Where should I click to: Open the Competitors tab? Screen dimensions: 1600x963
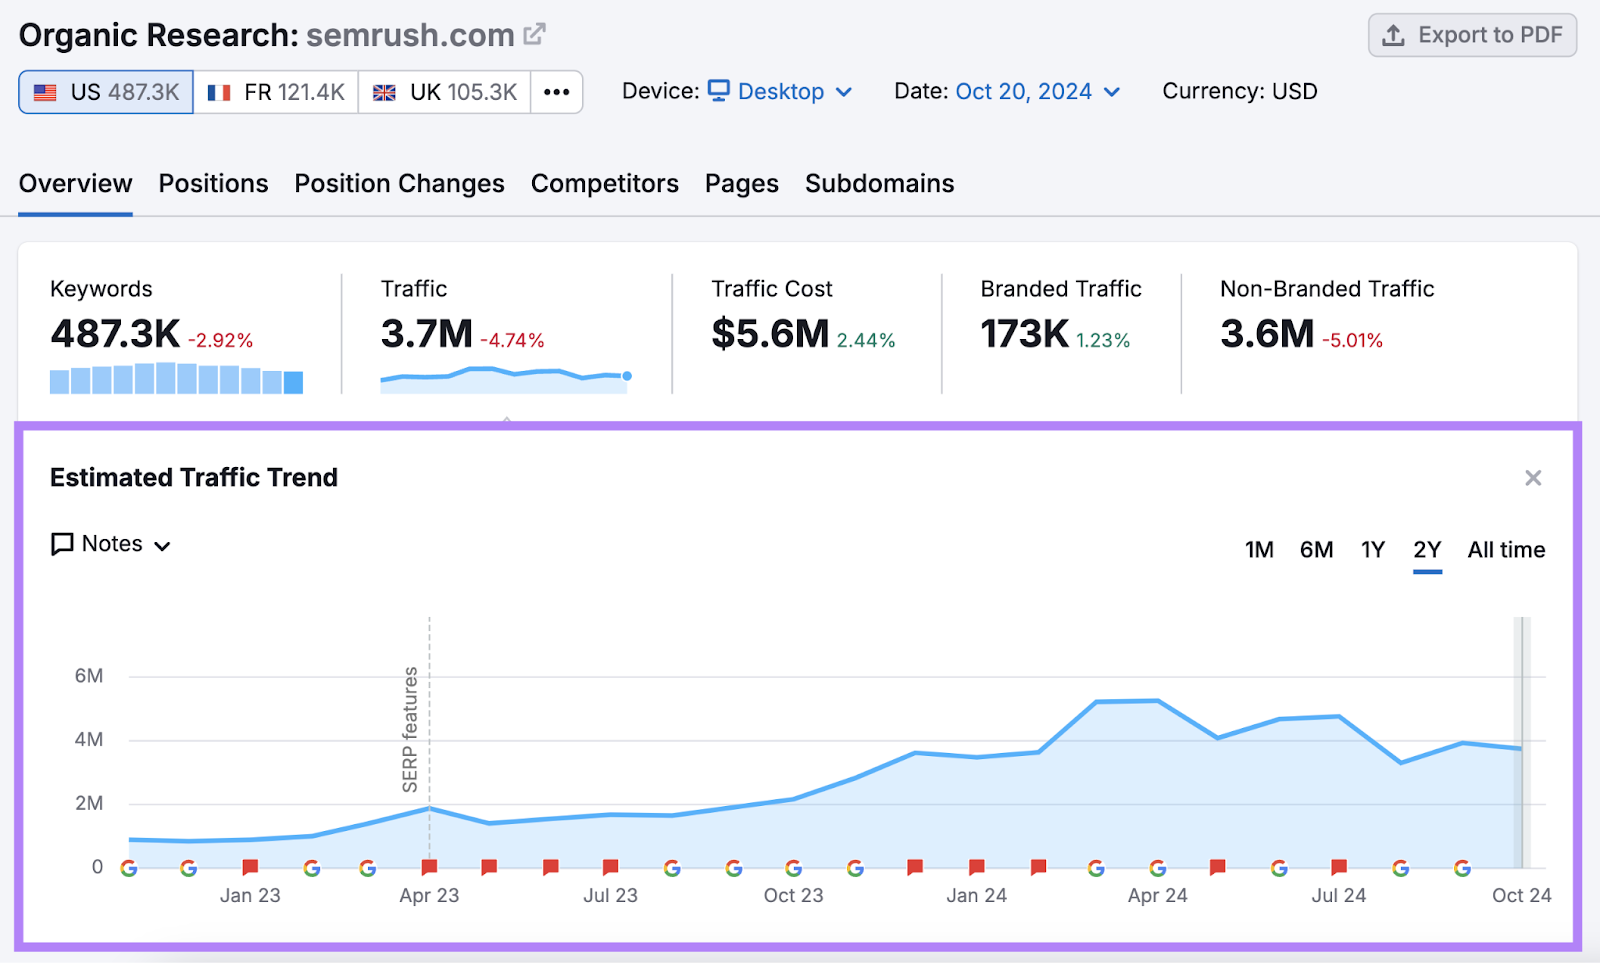(604, 183)
